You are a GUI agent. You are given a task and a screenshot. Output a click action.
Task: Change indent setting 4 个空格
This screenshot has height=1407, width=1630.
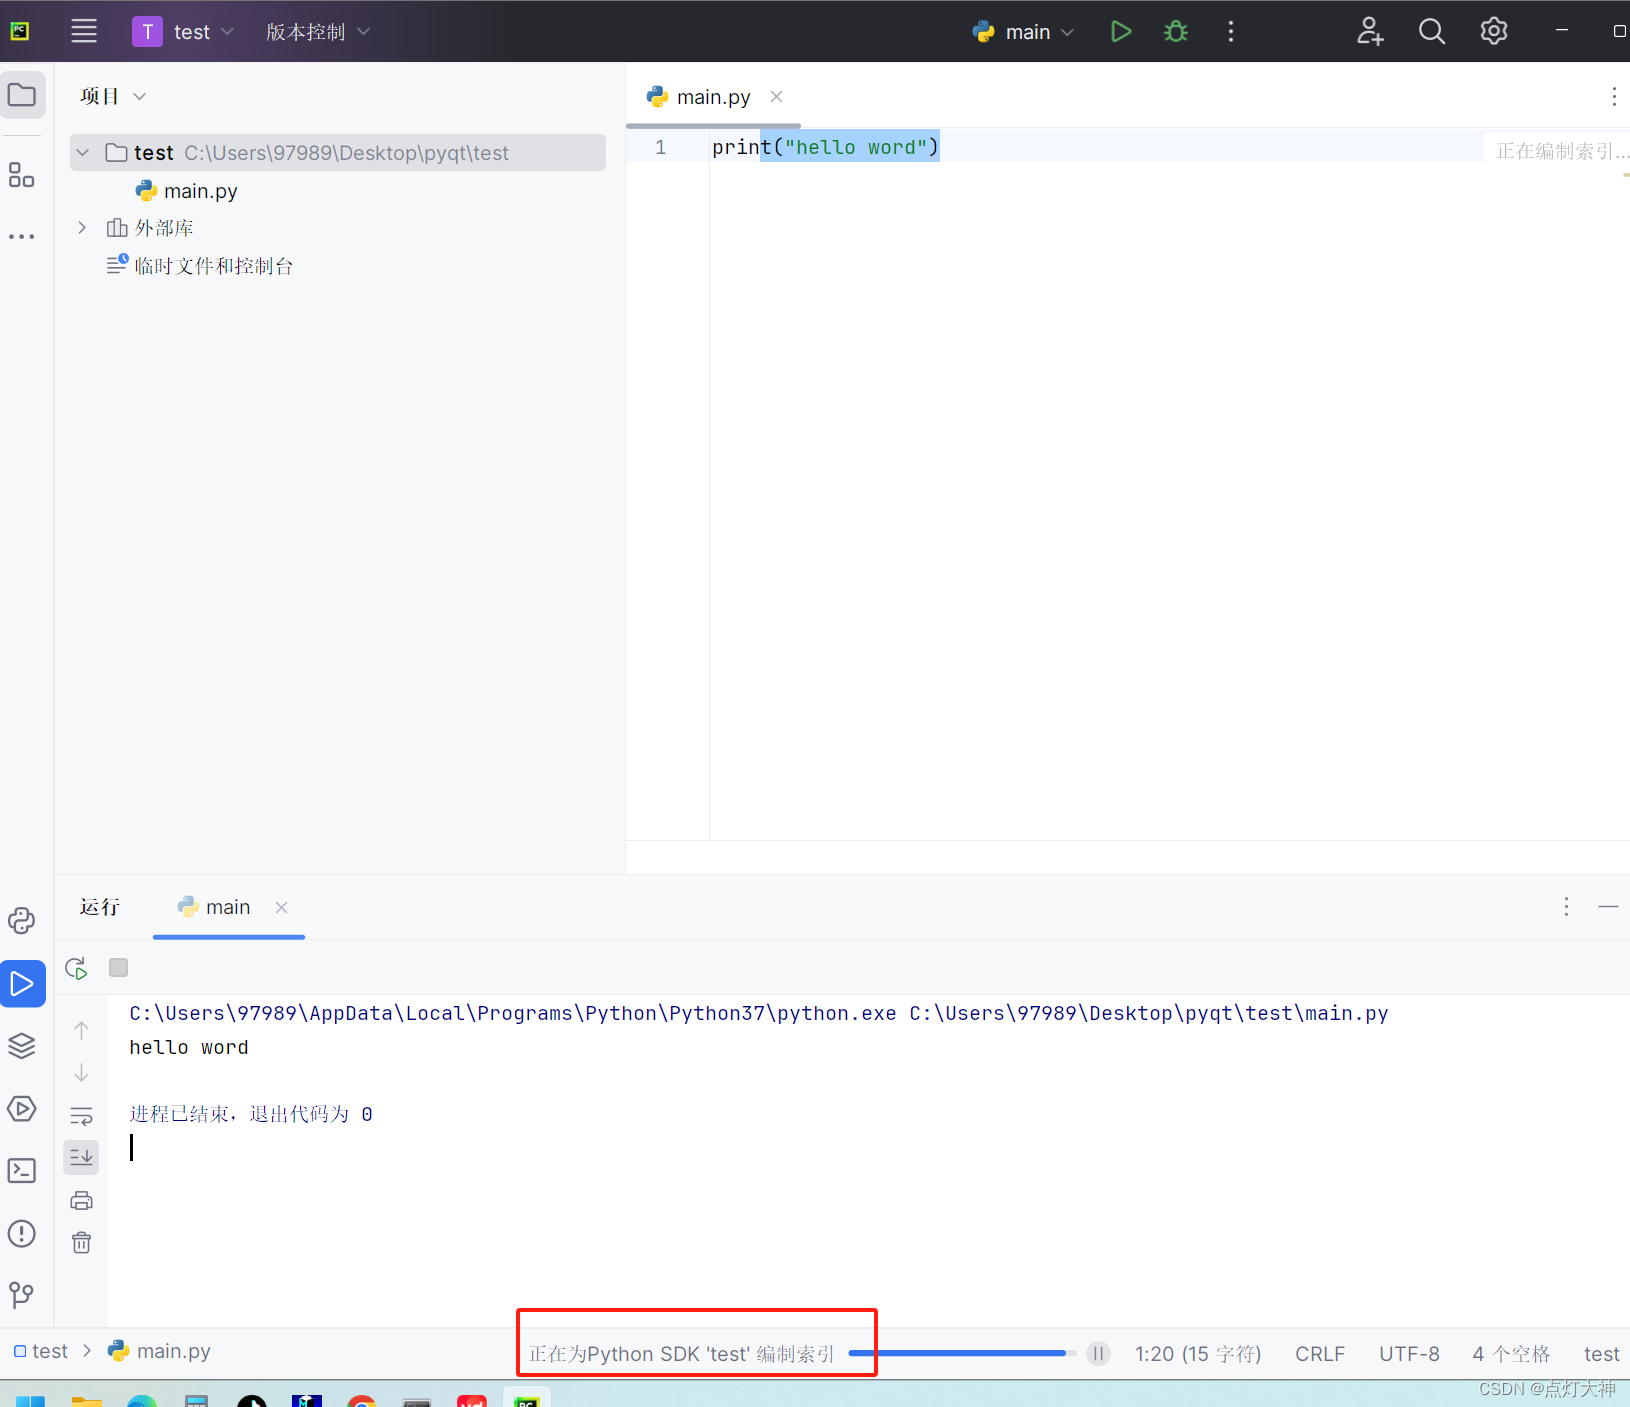click(1511, 1354)
